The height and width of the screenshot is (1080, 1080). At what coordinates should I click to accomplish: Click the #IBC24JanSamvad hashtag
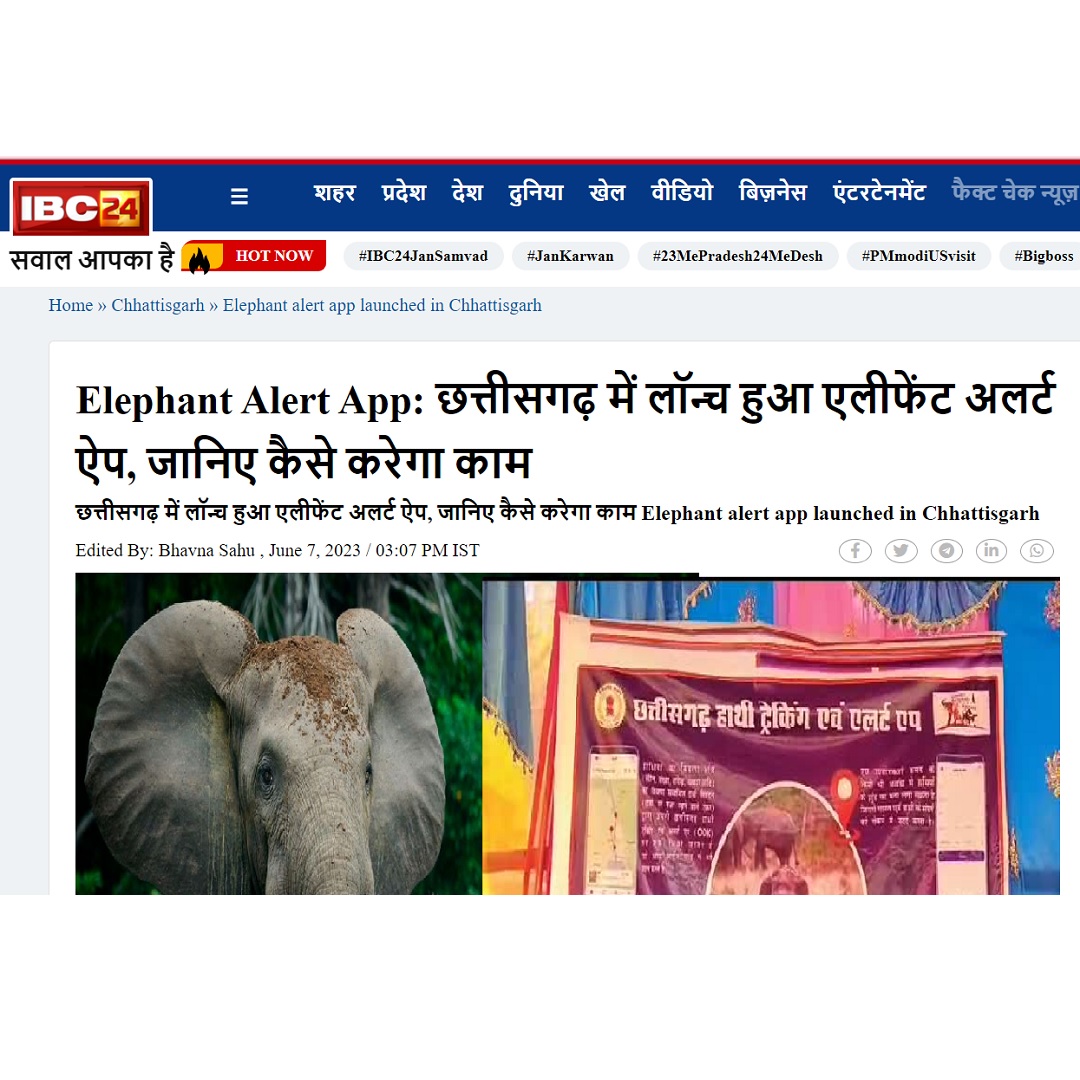[424, 256]
